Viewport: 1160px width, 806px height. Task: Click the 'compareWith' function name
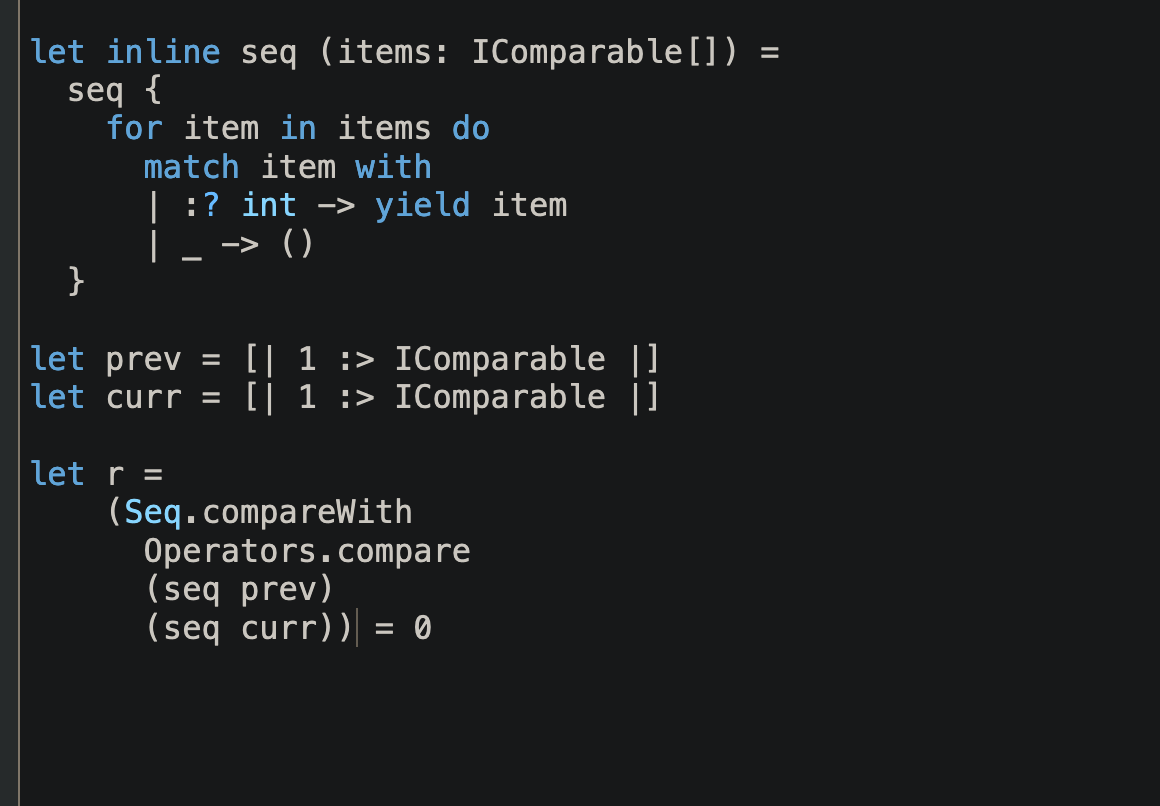point(307,513)
